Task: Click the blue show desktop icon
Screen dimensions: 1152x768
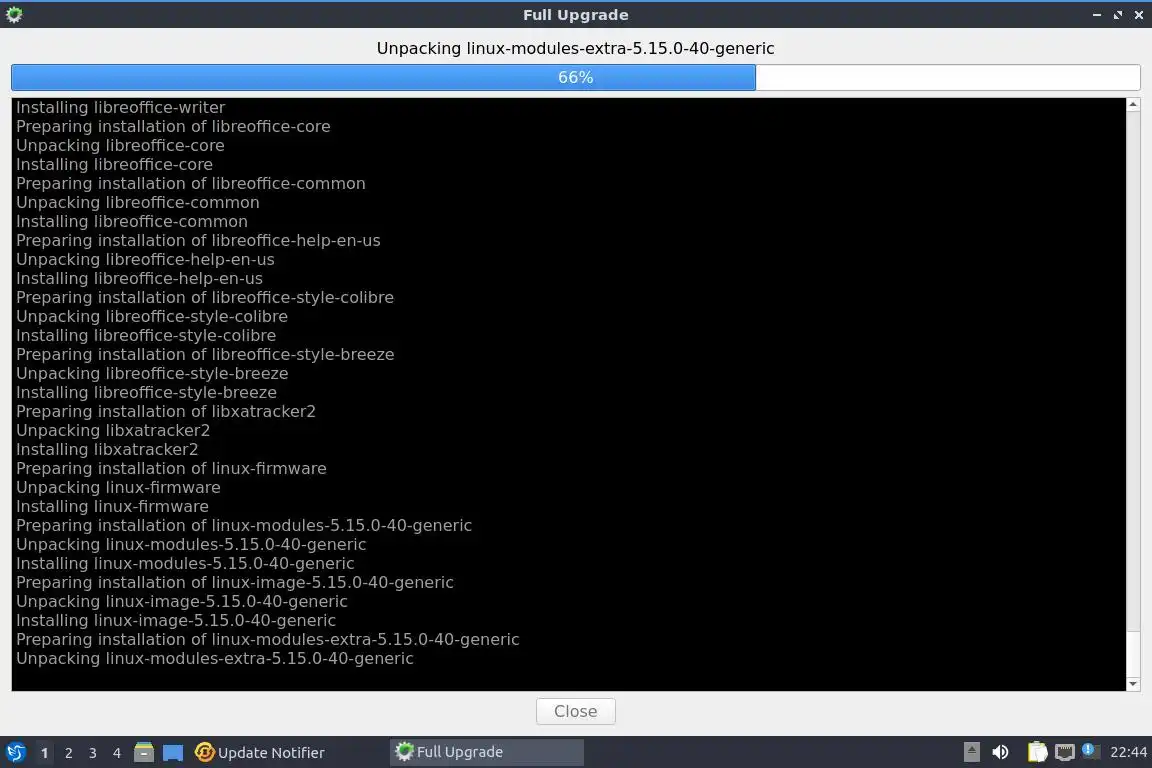Action: pos(173,753)
